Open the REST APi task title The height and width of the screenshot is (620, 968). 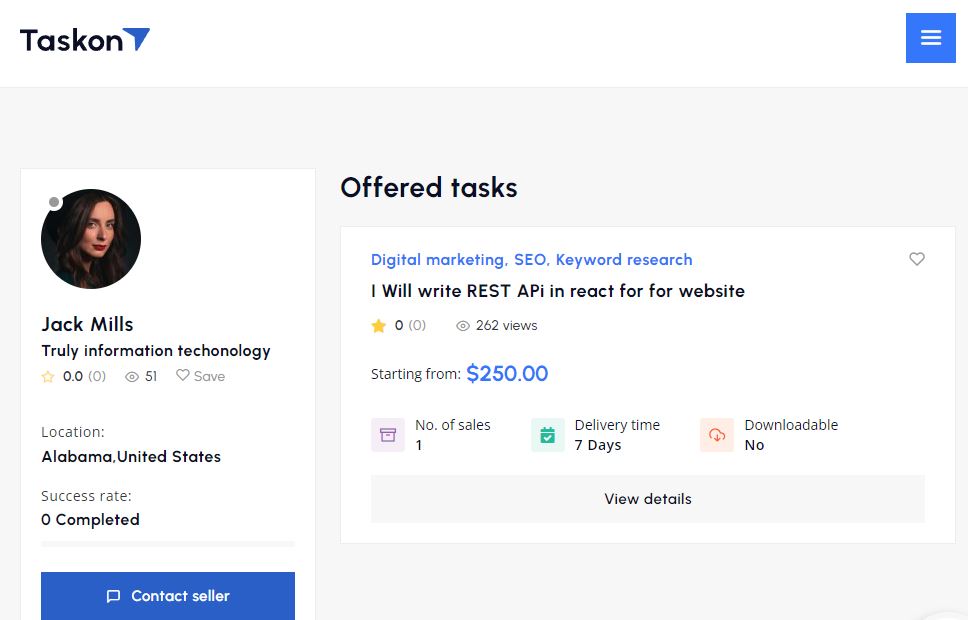pos(557,291)
